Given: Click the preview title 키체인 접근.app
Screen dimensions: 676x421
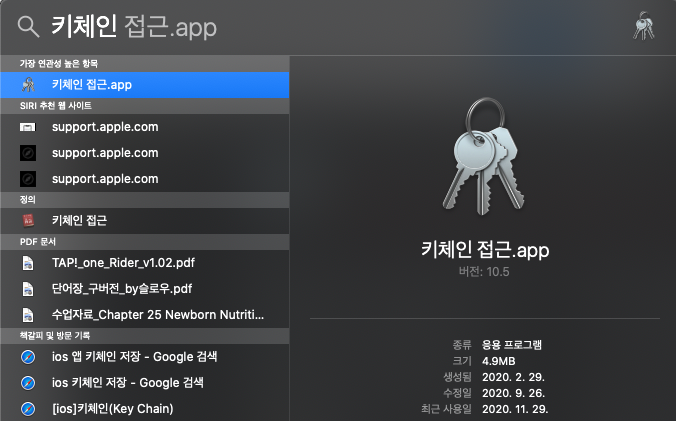Looking at the screenshot, I should point(485,250).
